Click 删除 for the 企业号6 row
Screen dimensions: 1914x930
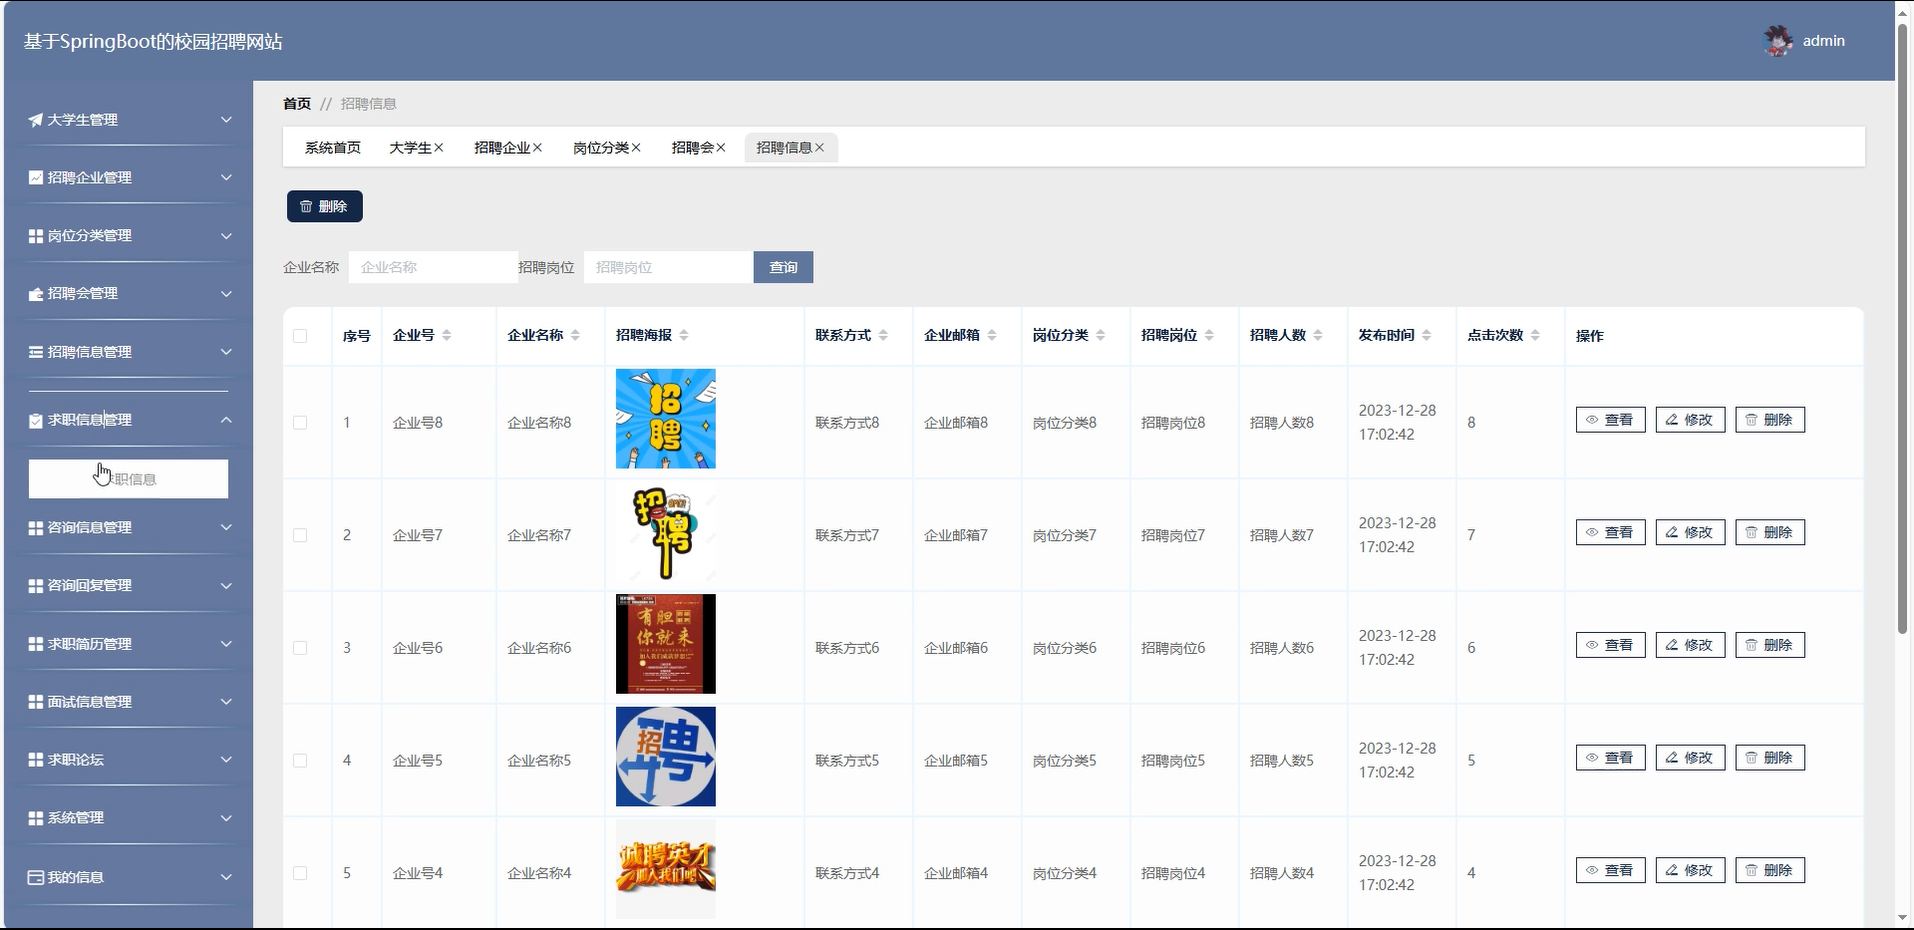click(x=1770, y=645)
